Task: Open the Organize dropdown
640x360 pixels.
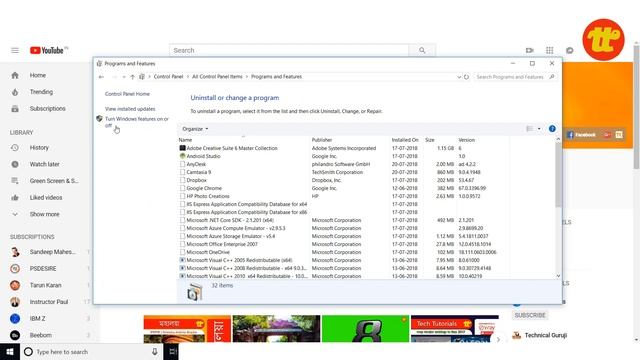Action: point(195,129)
